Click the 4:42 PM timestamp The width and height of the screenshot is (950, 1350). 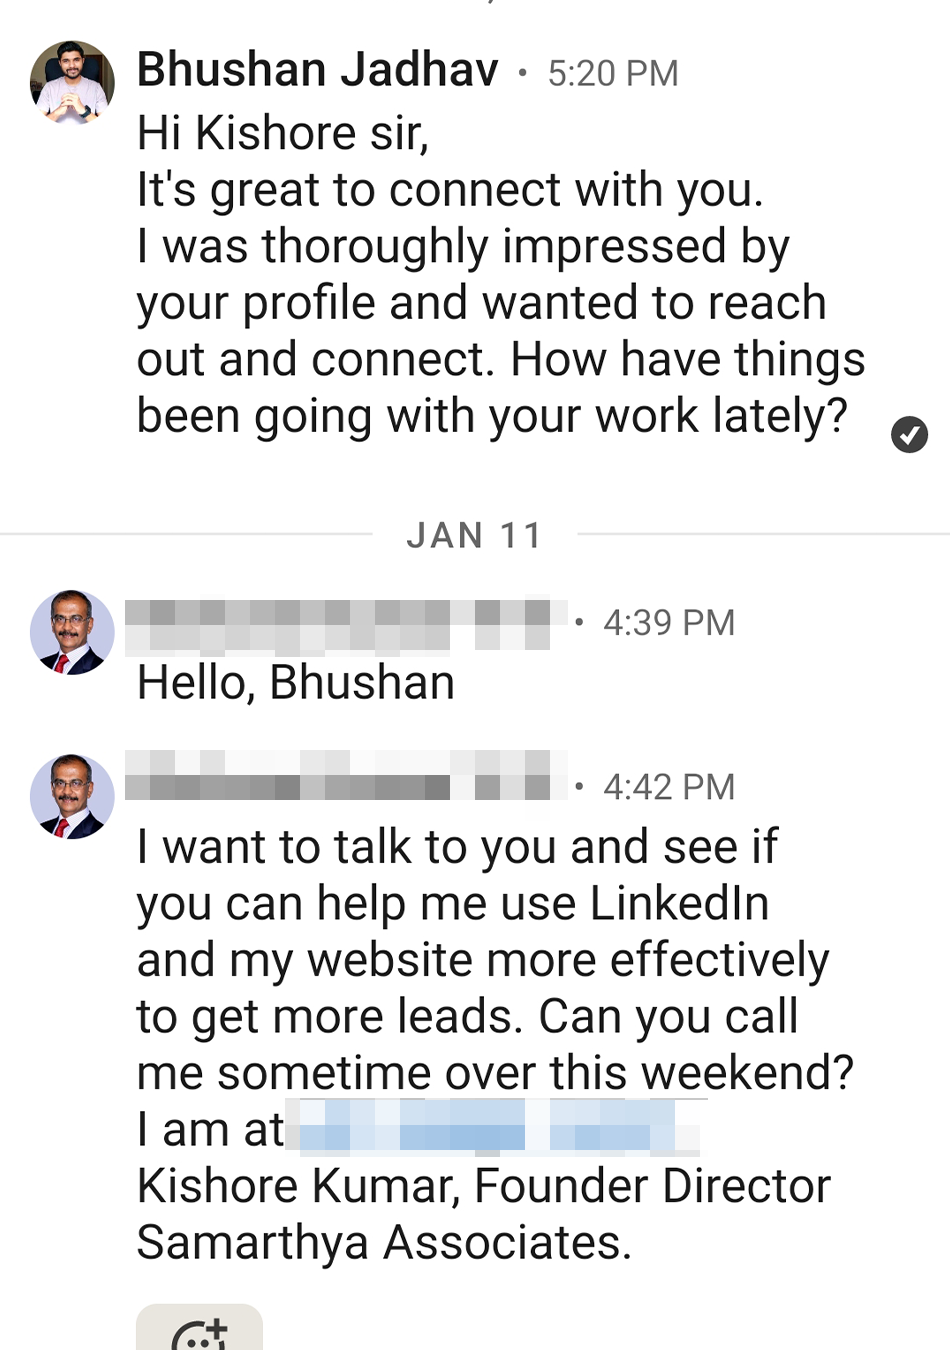pyautogui.click(x=669, y=787)
